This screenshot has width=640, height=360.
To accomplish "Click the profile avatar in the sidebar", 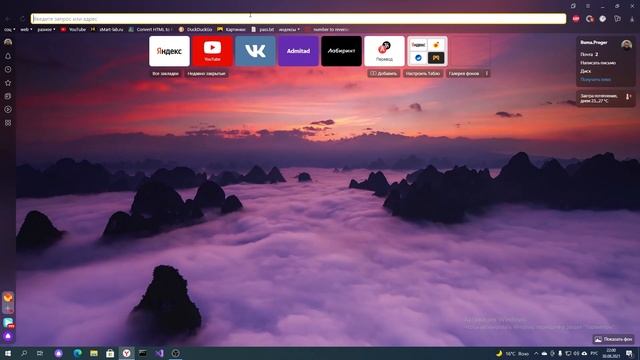I will click(x=8, y=42).
